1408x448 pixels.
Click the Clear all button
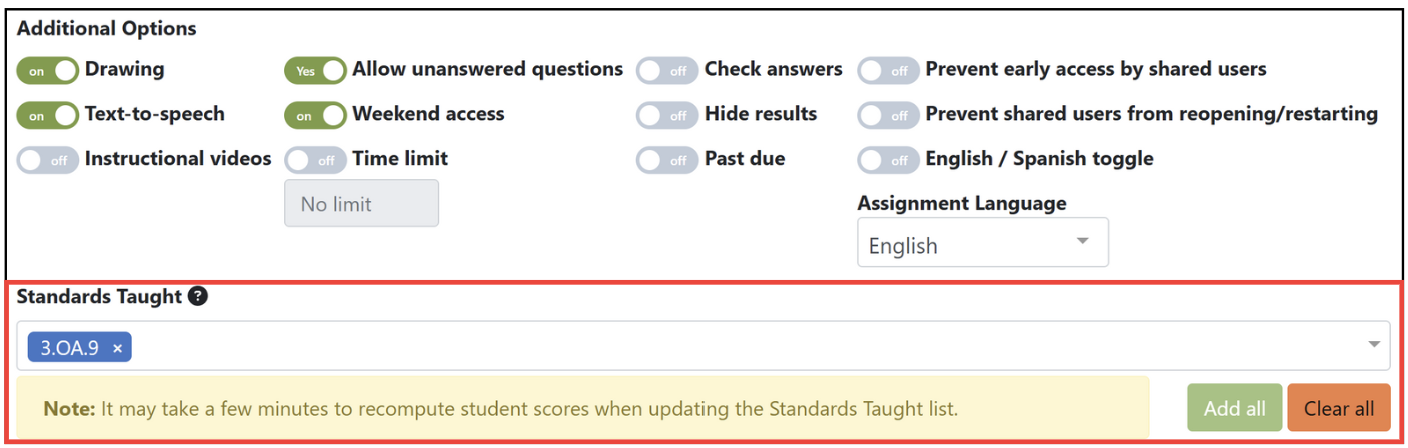(x=1339, y=408)
